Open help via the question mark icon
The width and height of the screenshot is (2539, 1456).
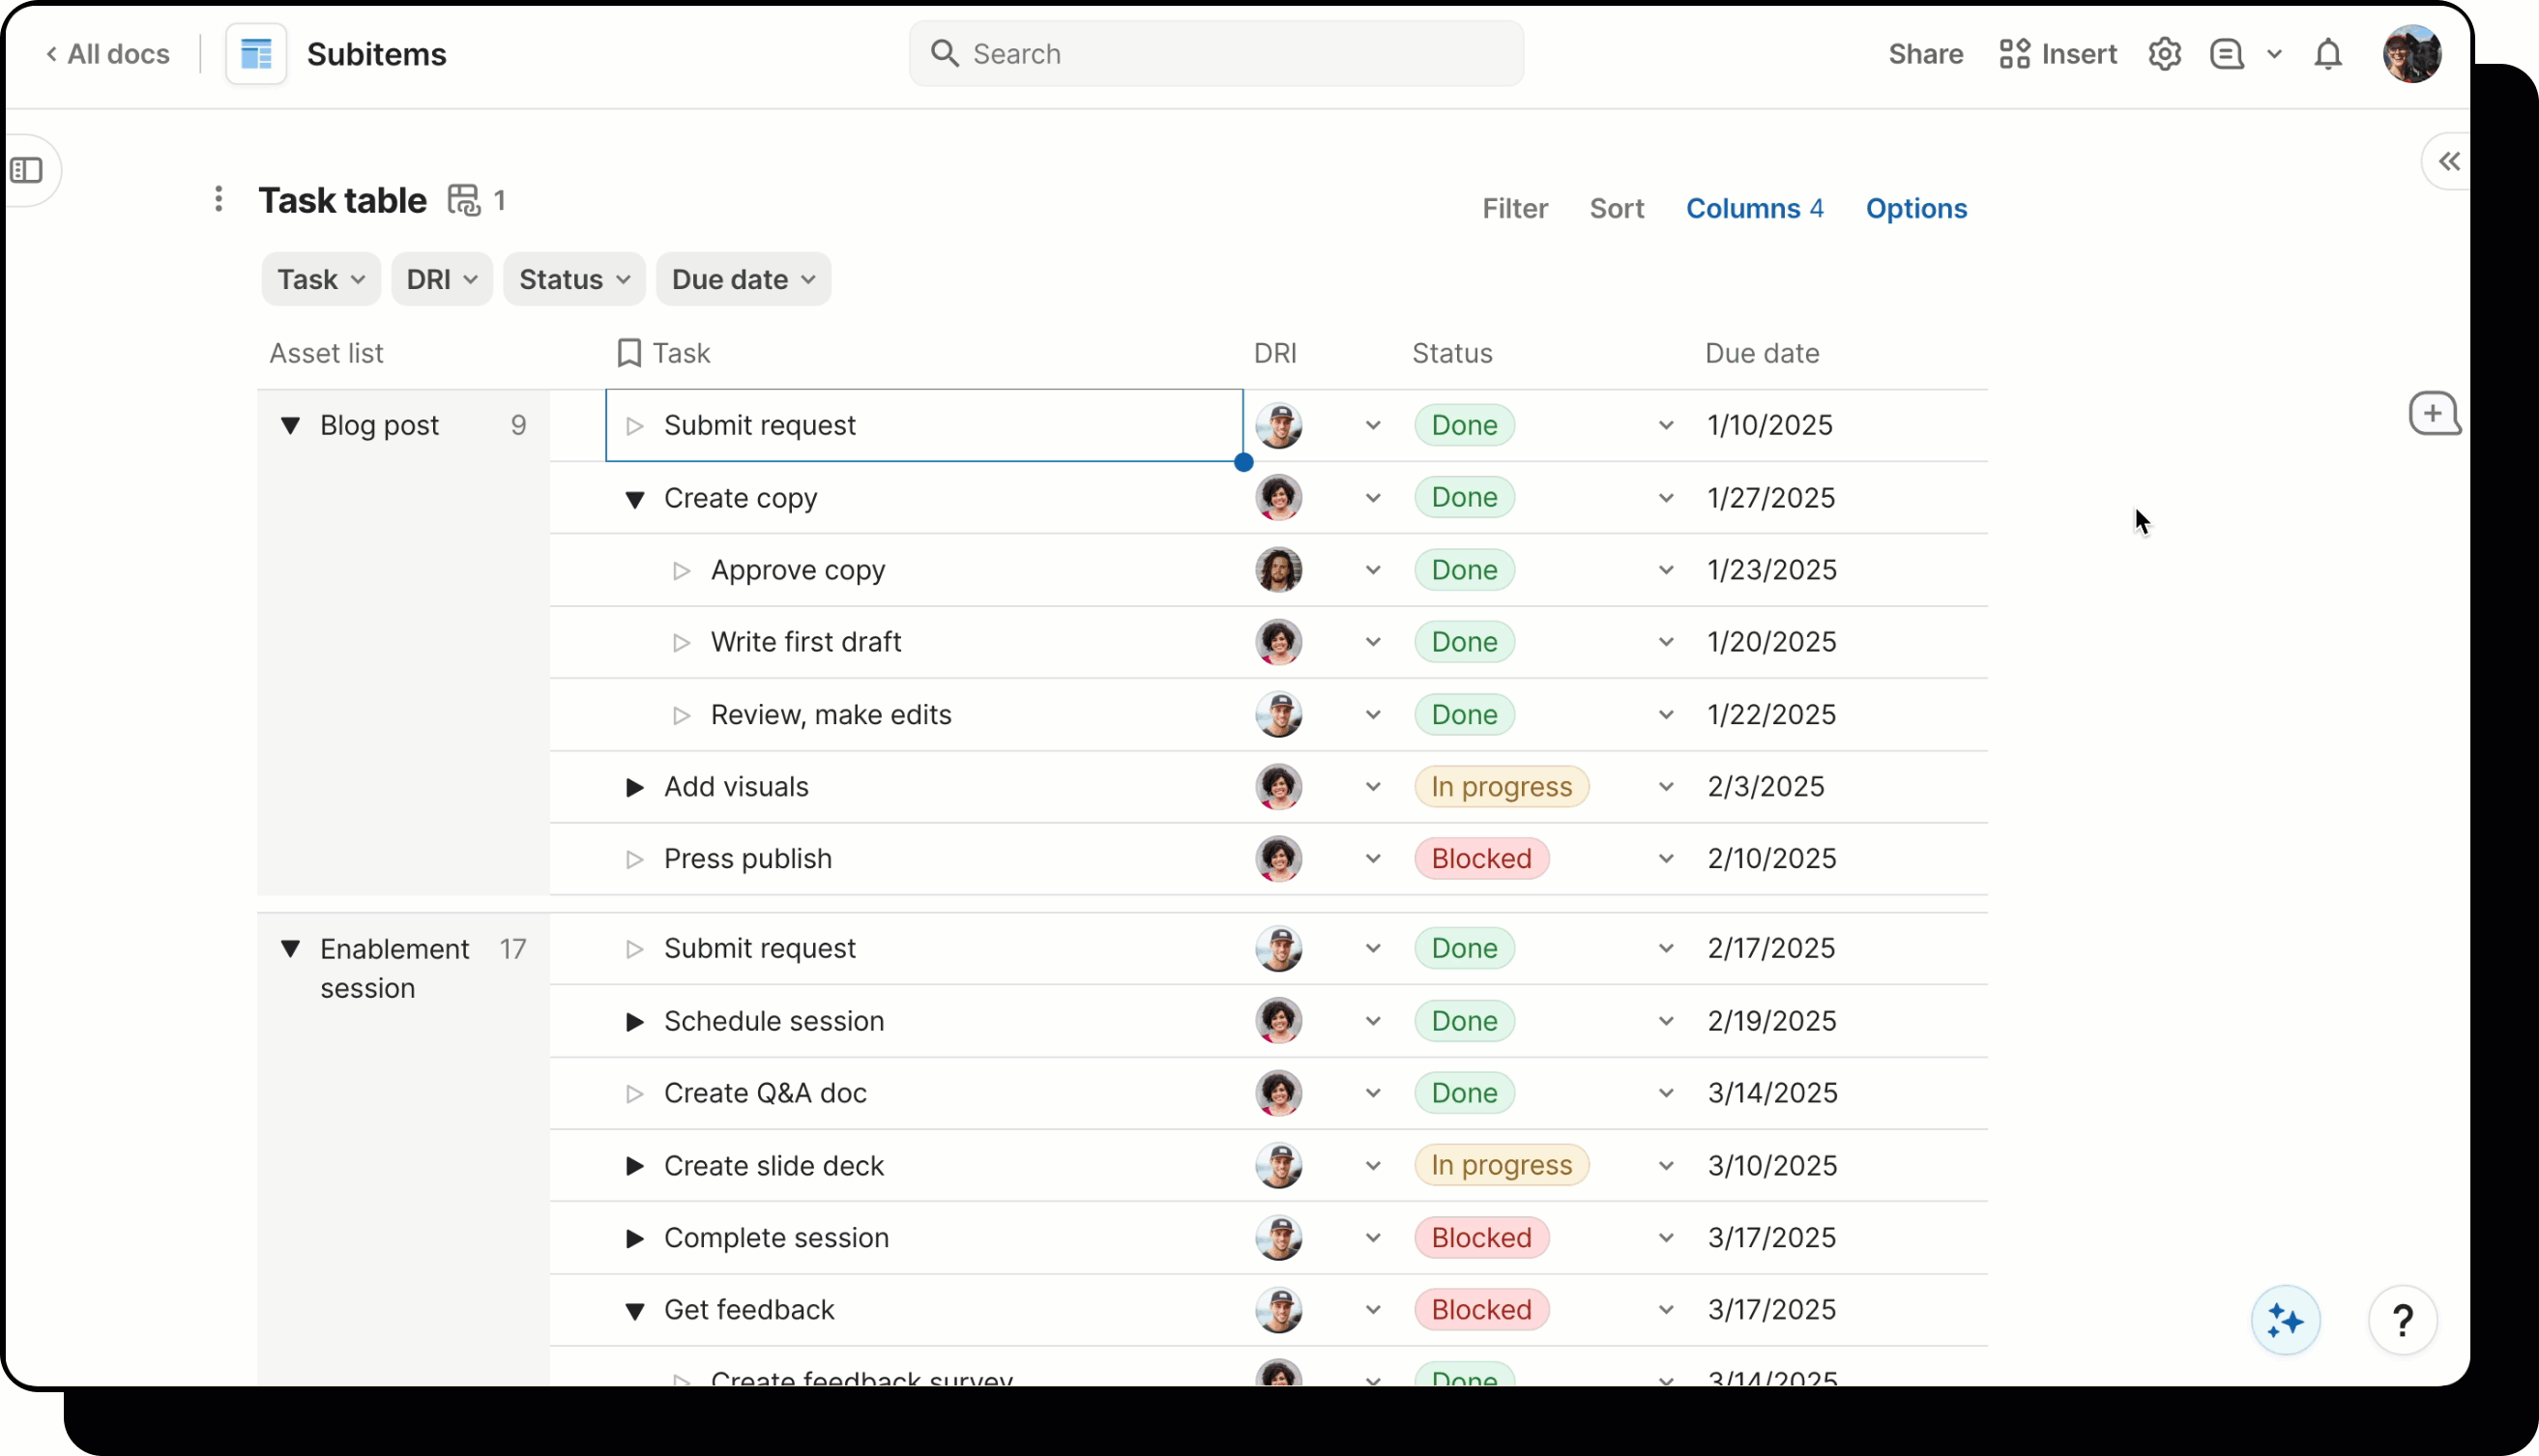[x=2404, y=1320]
